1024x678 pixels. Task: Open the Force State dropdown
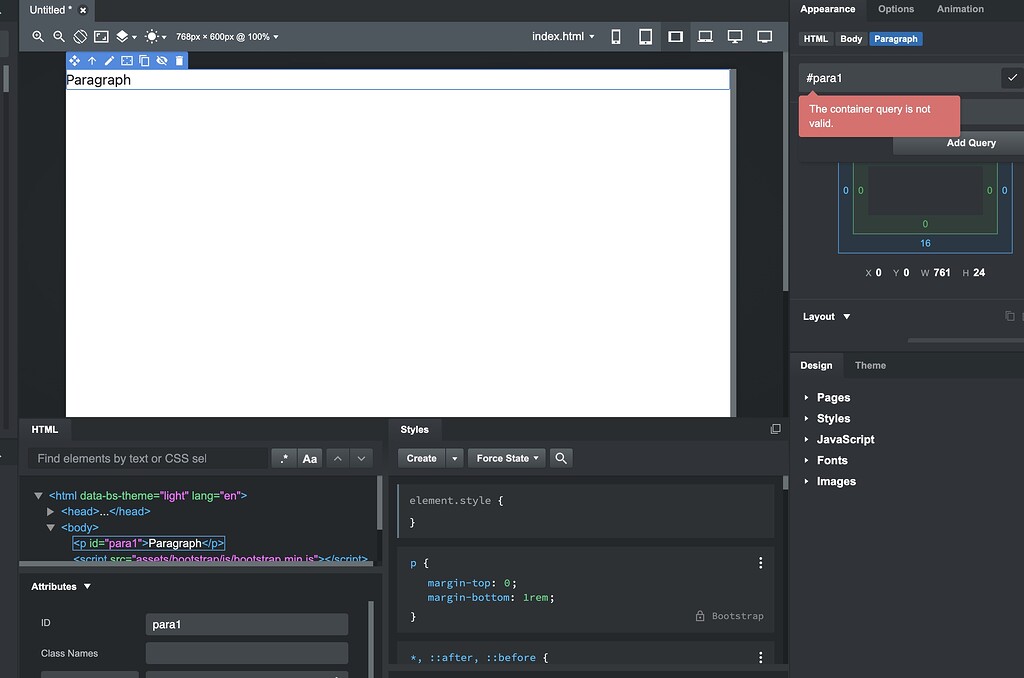506,458
